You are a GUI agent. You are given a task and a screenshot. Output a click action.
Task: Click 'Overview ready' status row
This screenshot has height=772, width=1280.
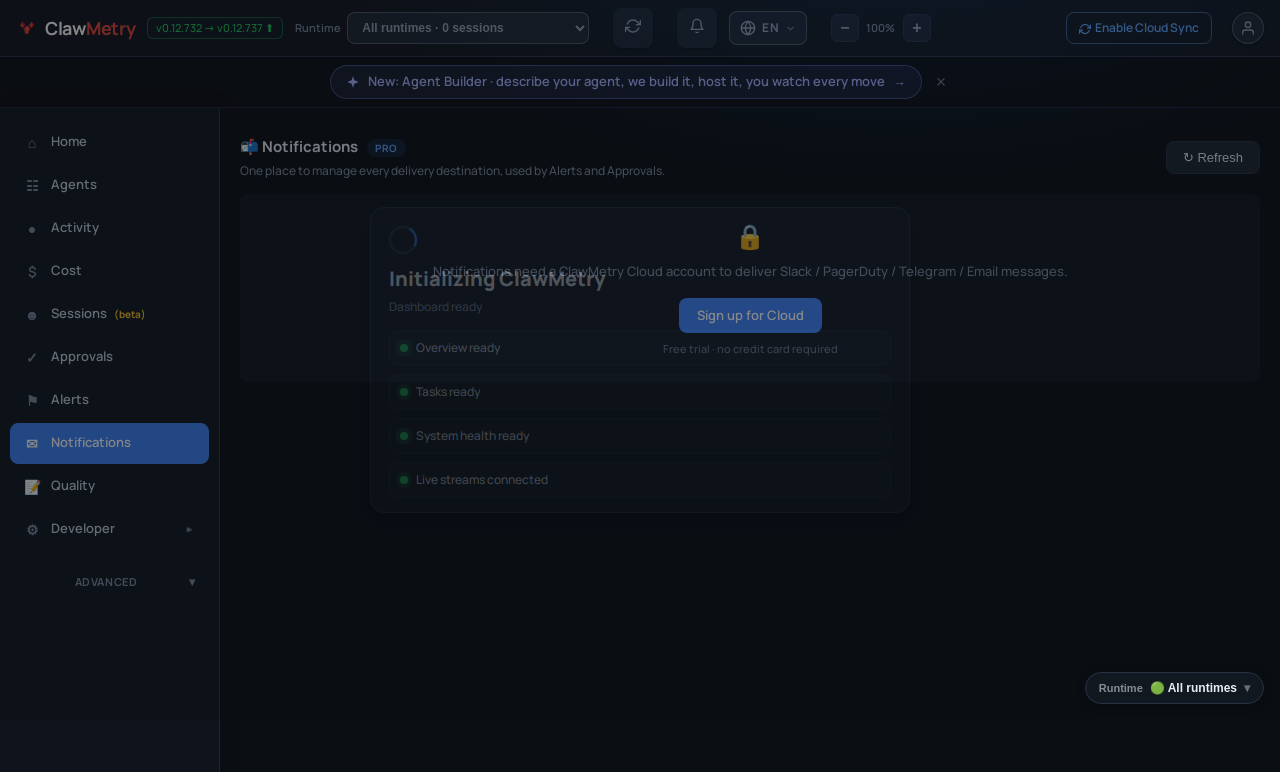tap(640, 348)
